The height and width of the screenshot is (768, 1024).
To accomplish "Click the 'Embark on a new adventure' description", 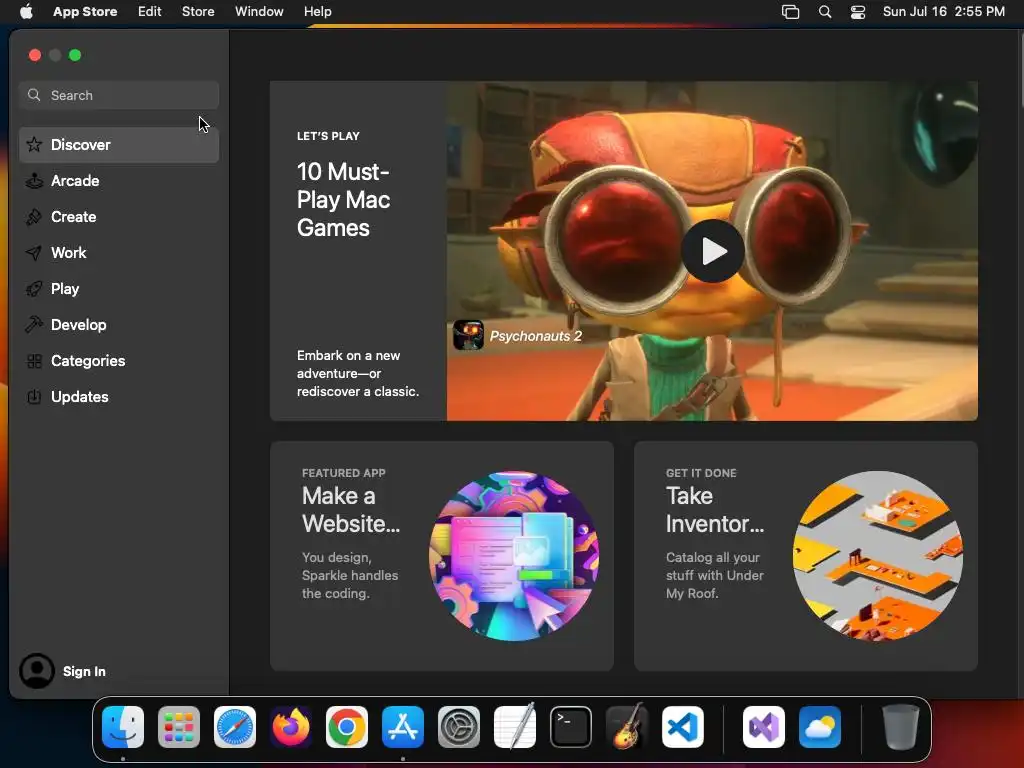I will tap(358, 374).
